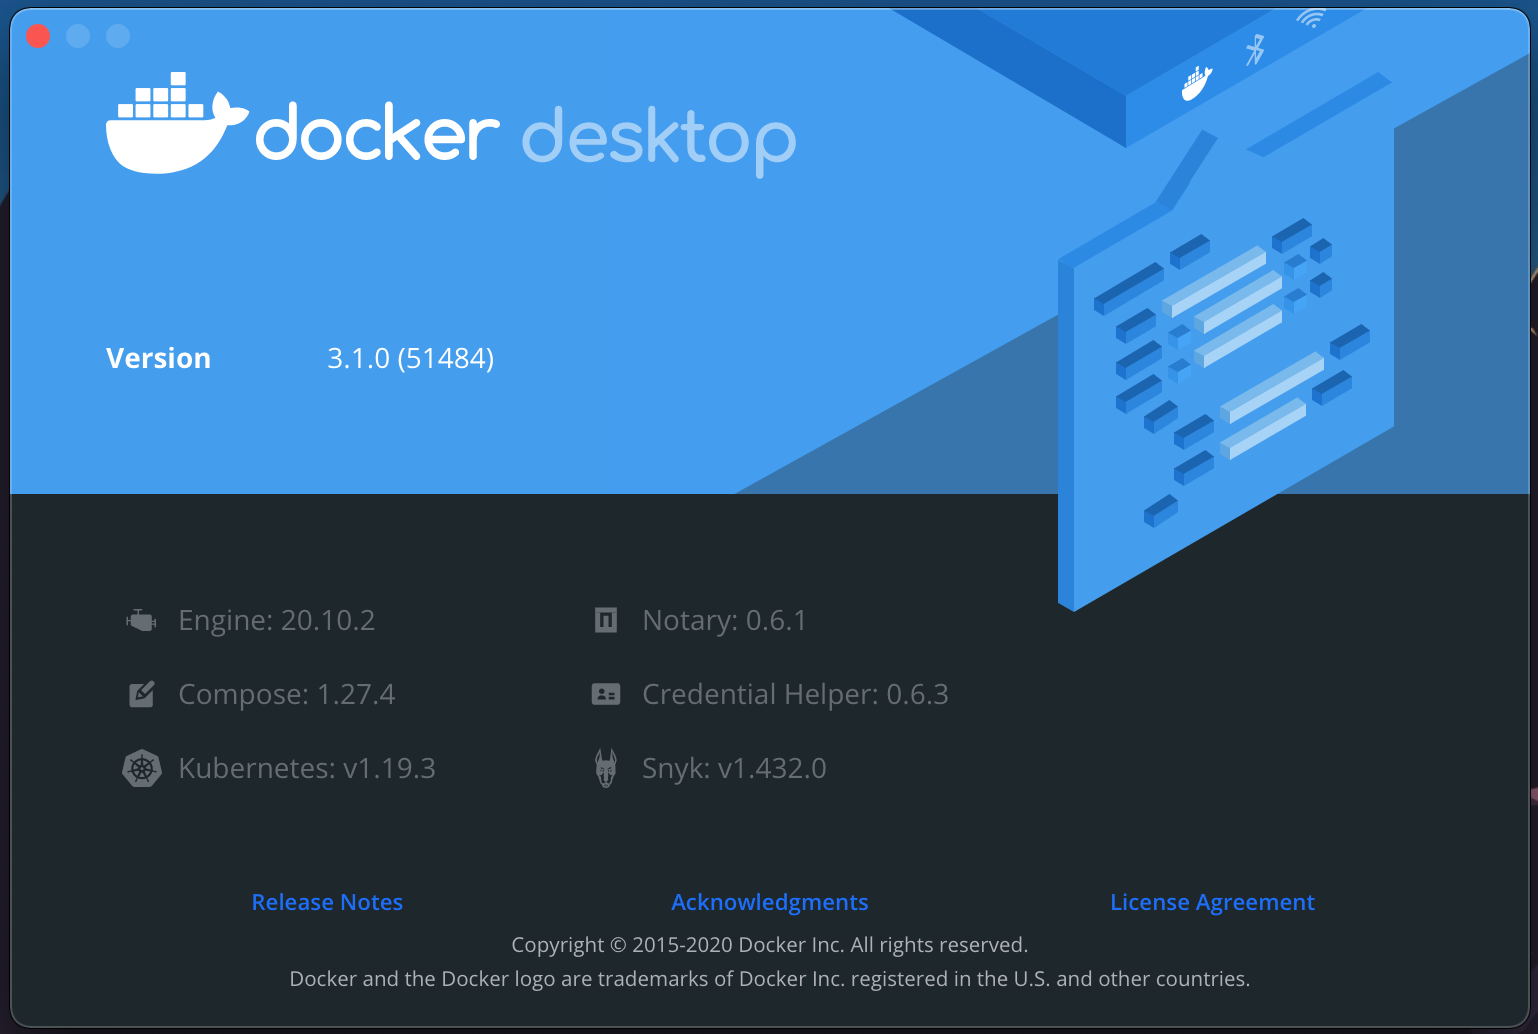Click the Version label
The height and width of the screenshot is (1034, 1538).
(x=158, y=357)
